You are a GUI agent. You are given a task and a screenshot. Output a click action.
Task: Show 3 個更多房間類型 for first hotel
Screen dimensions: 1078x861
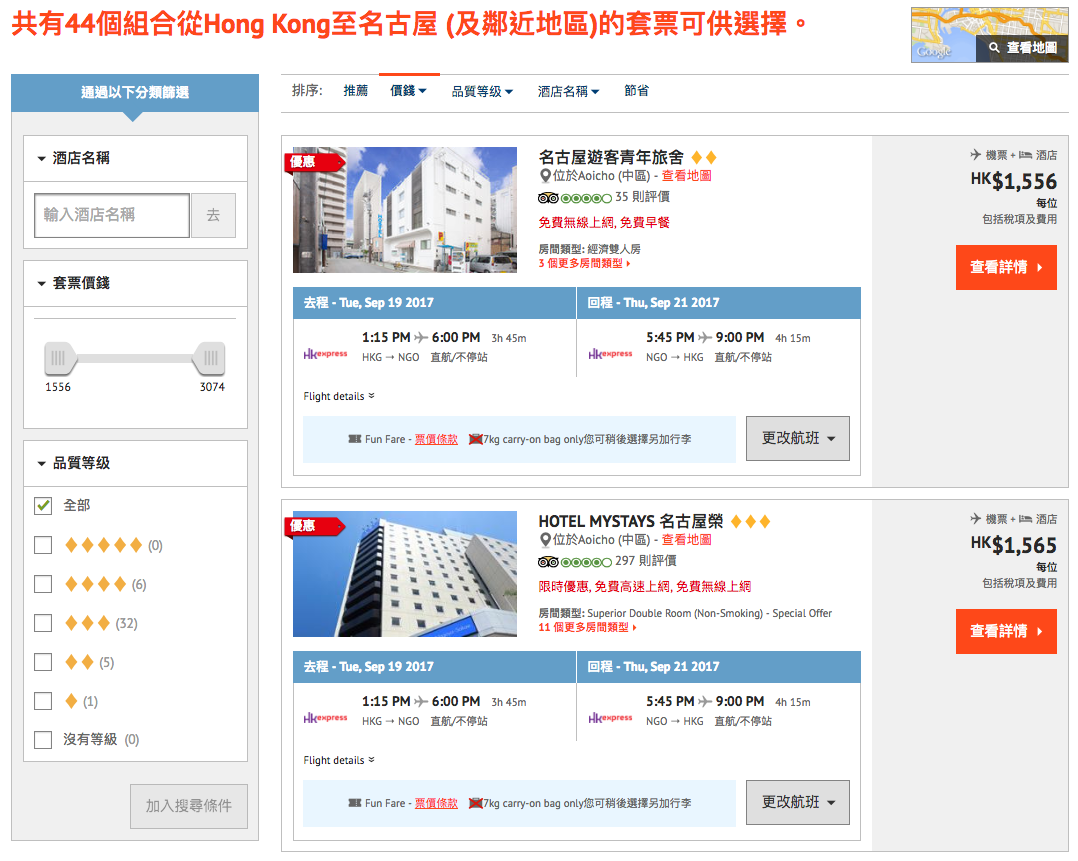click(584, 263)
